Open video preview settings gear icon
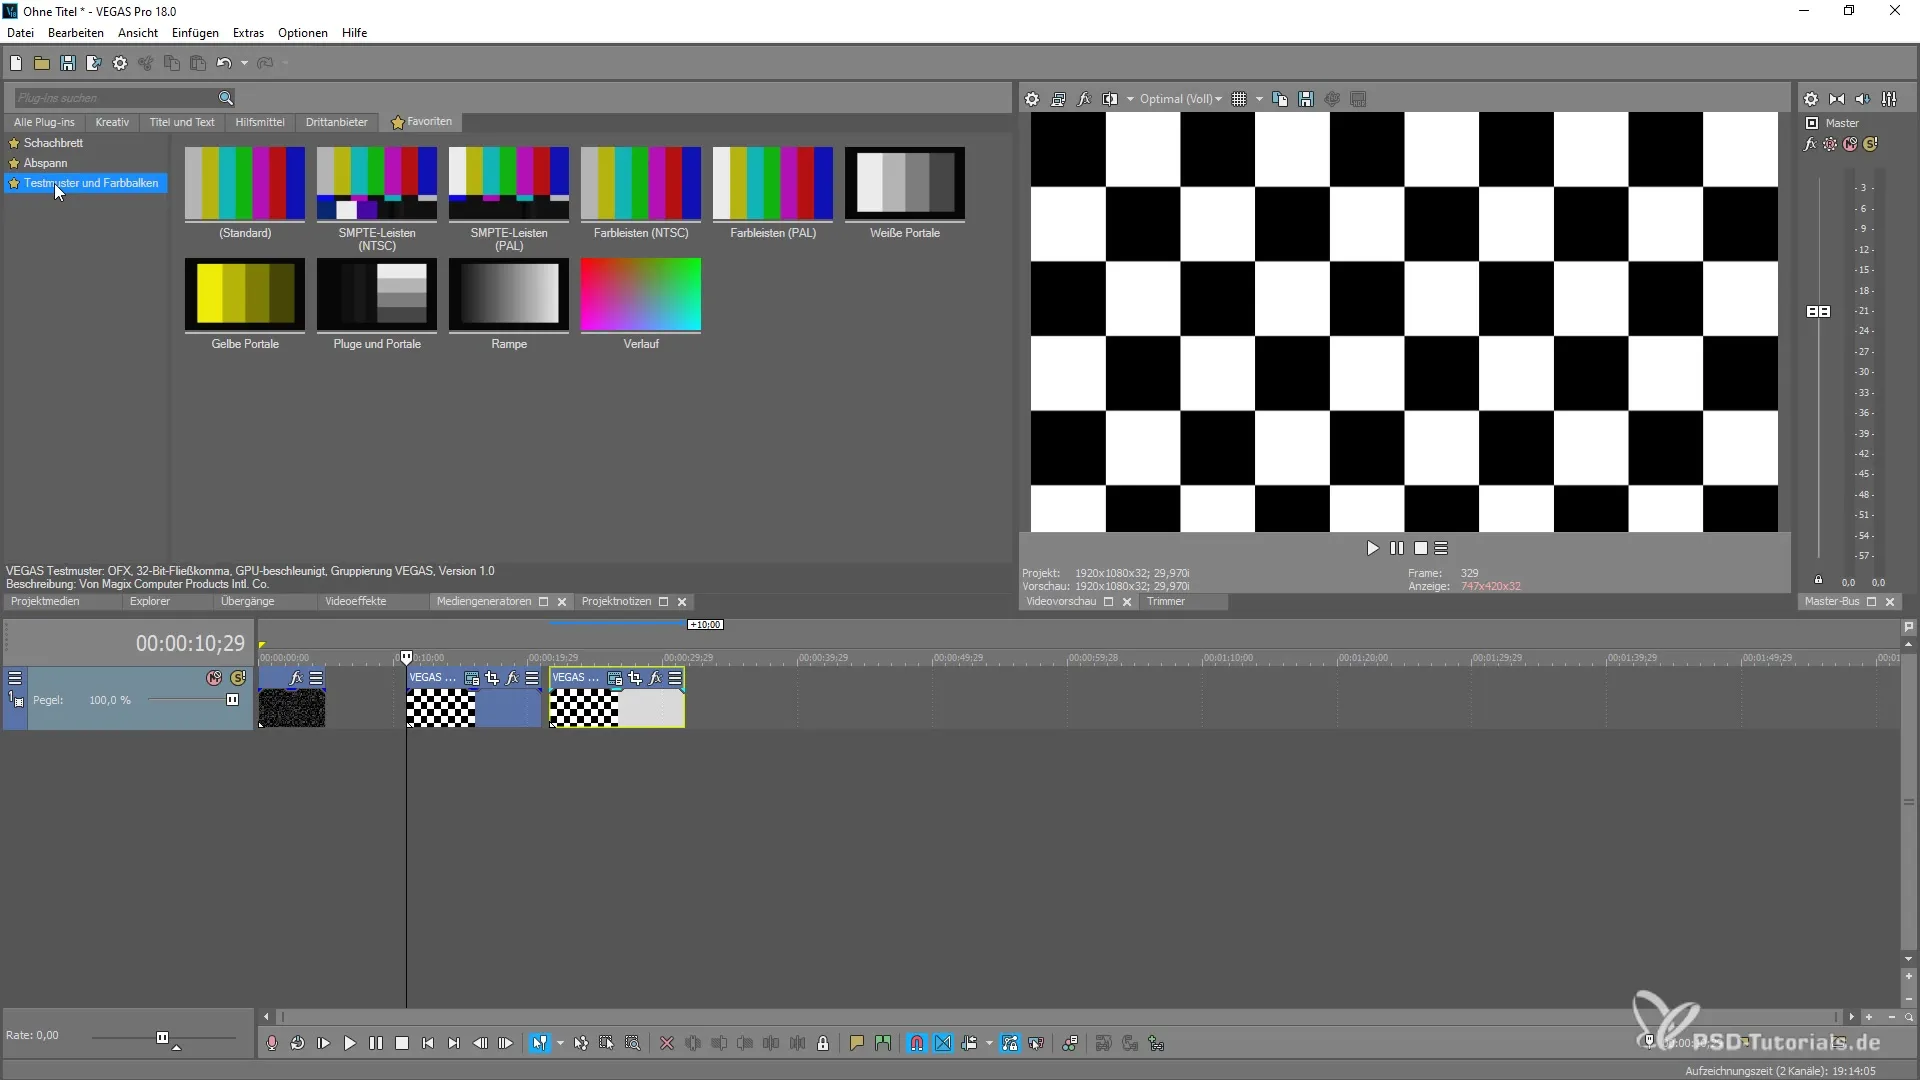 coord(1032,99)
